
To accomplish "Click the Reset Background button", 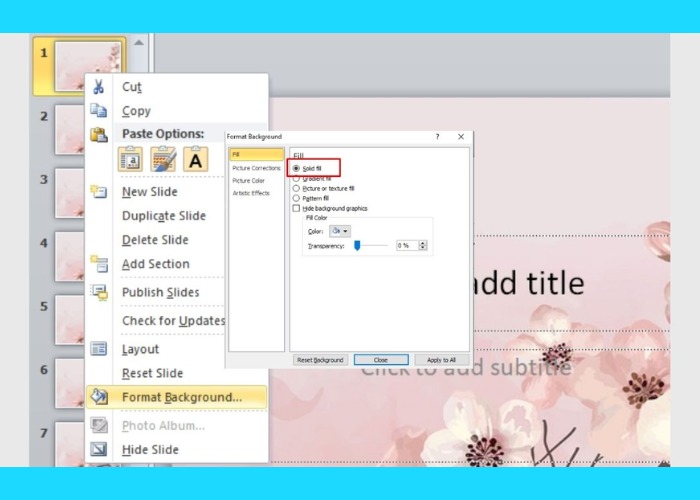I will pos(320,360).
